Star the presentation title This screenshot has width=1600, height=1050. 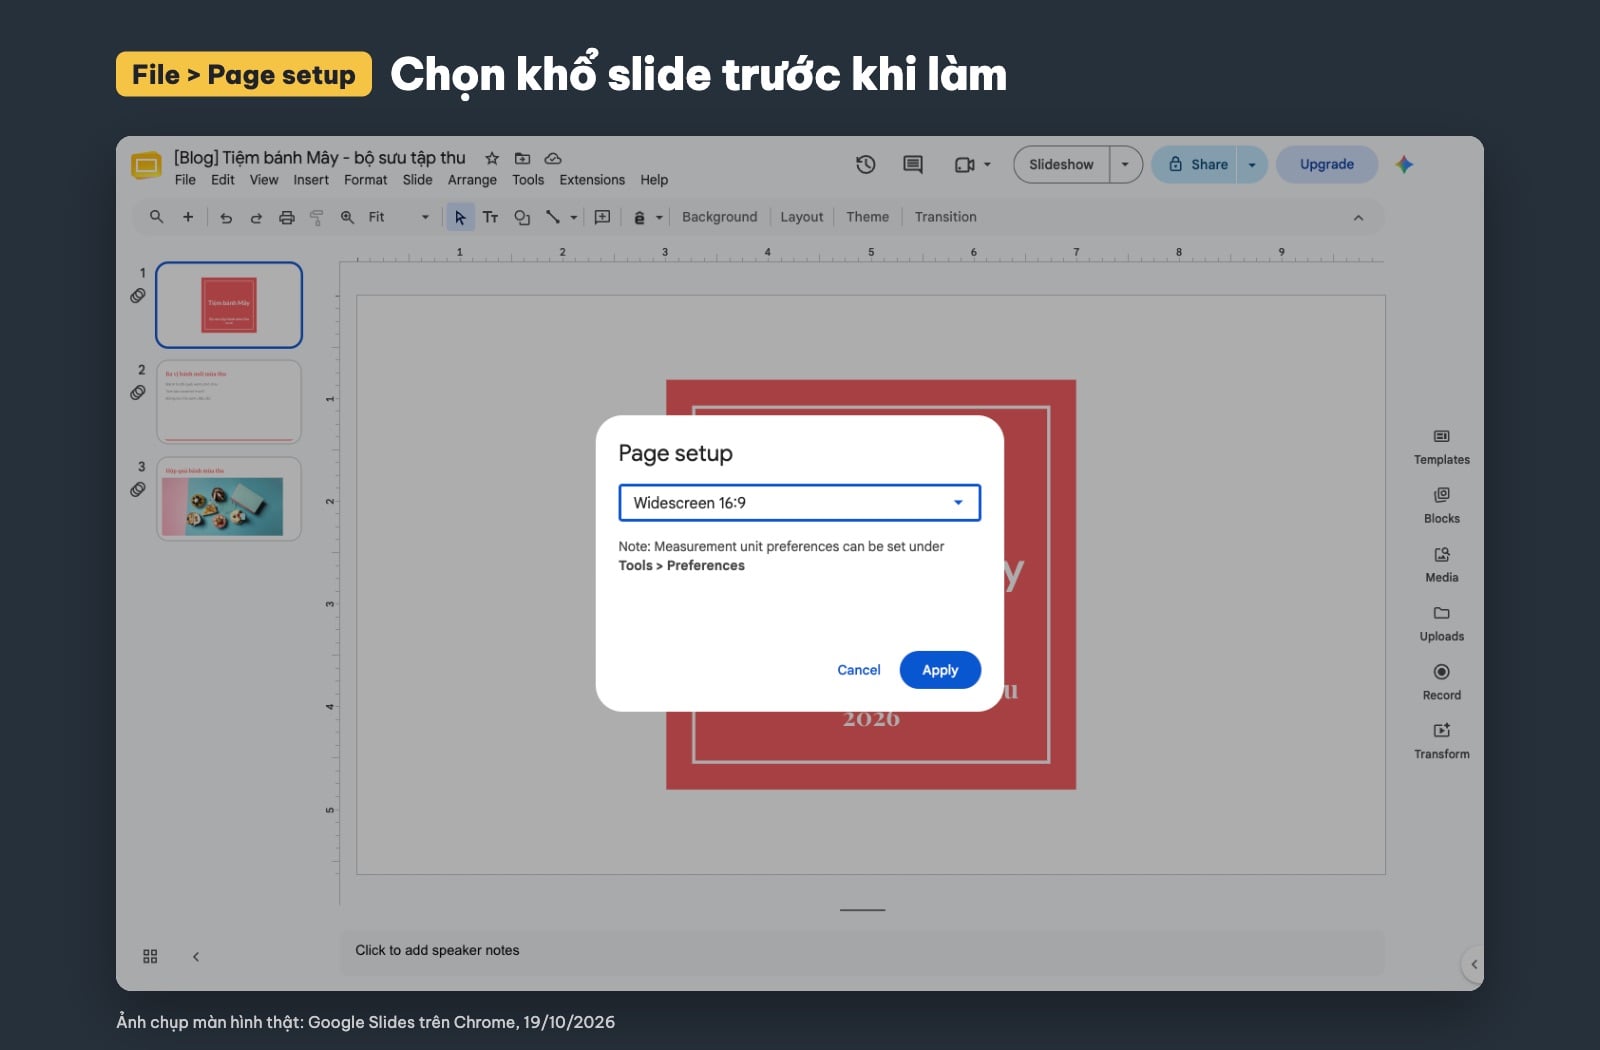[x=492, y=158]
